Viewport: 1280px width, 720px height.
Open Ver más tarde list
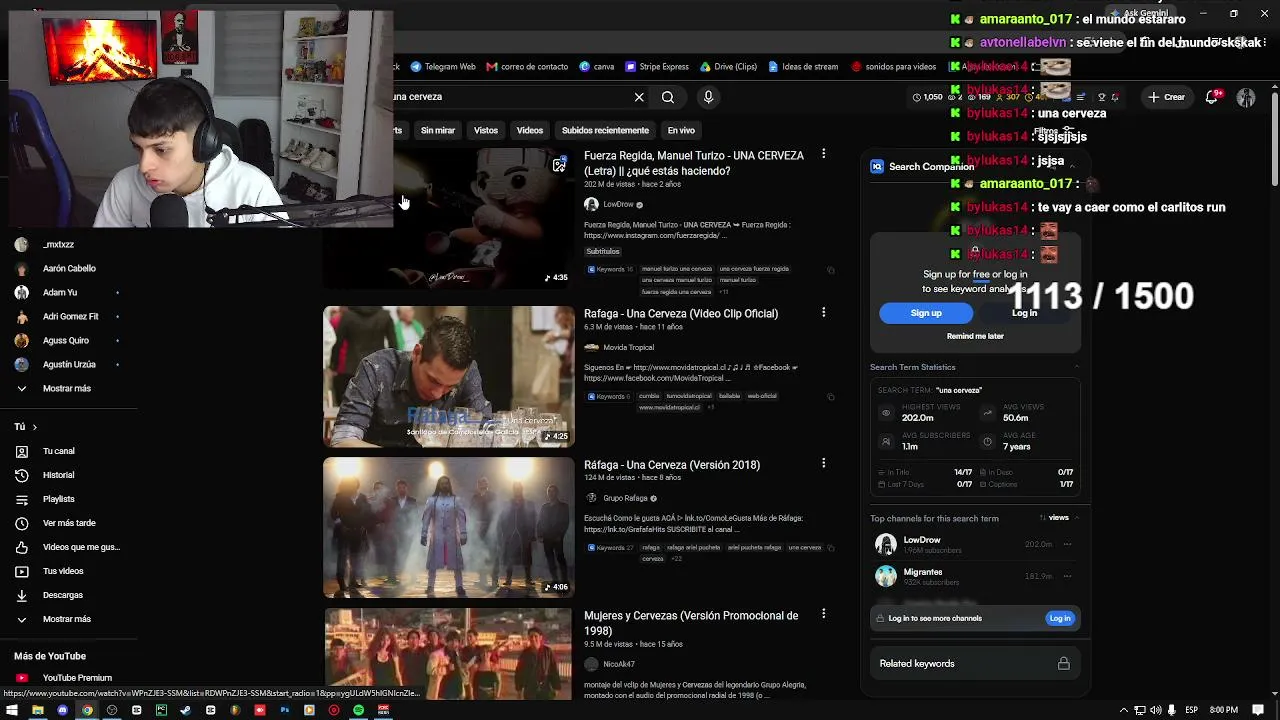(68, 523)
